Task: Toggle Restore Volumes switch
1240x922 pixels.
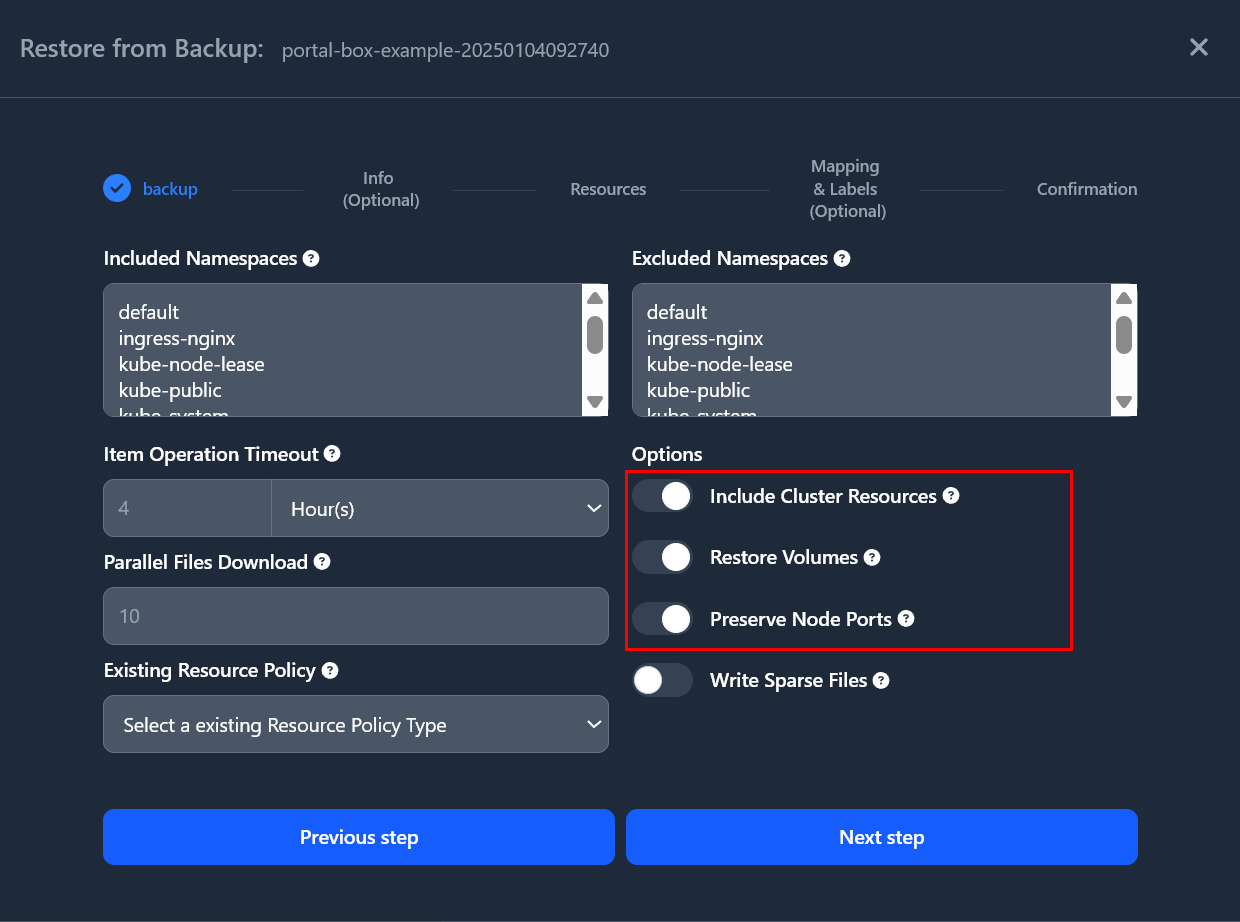Action: 662,557
